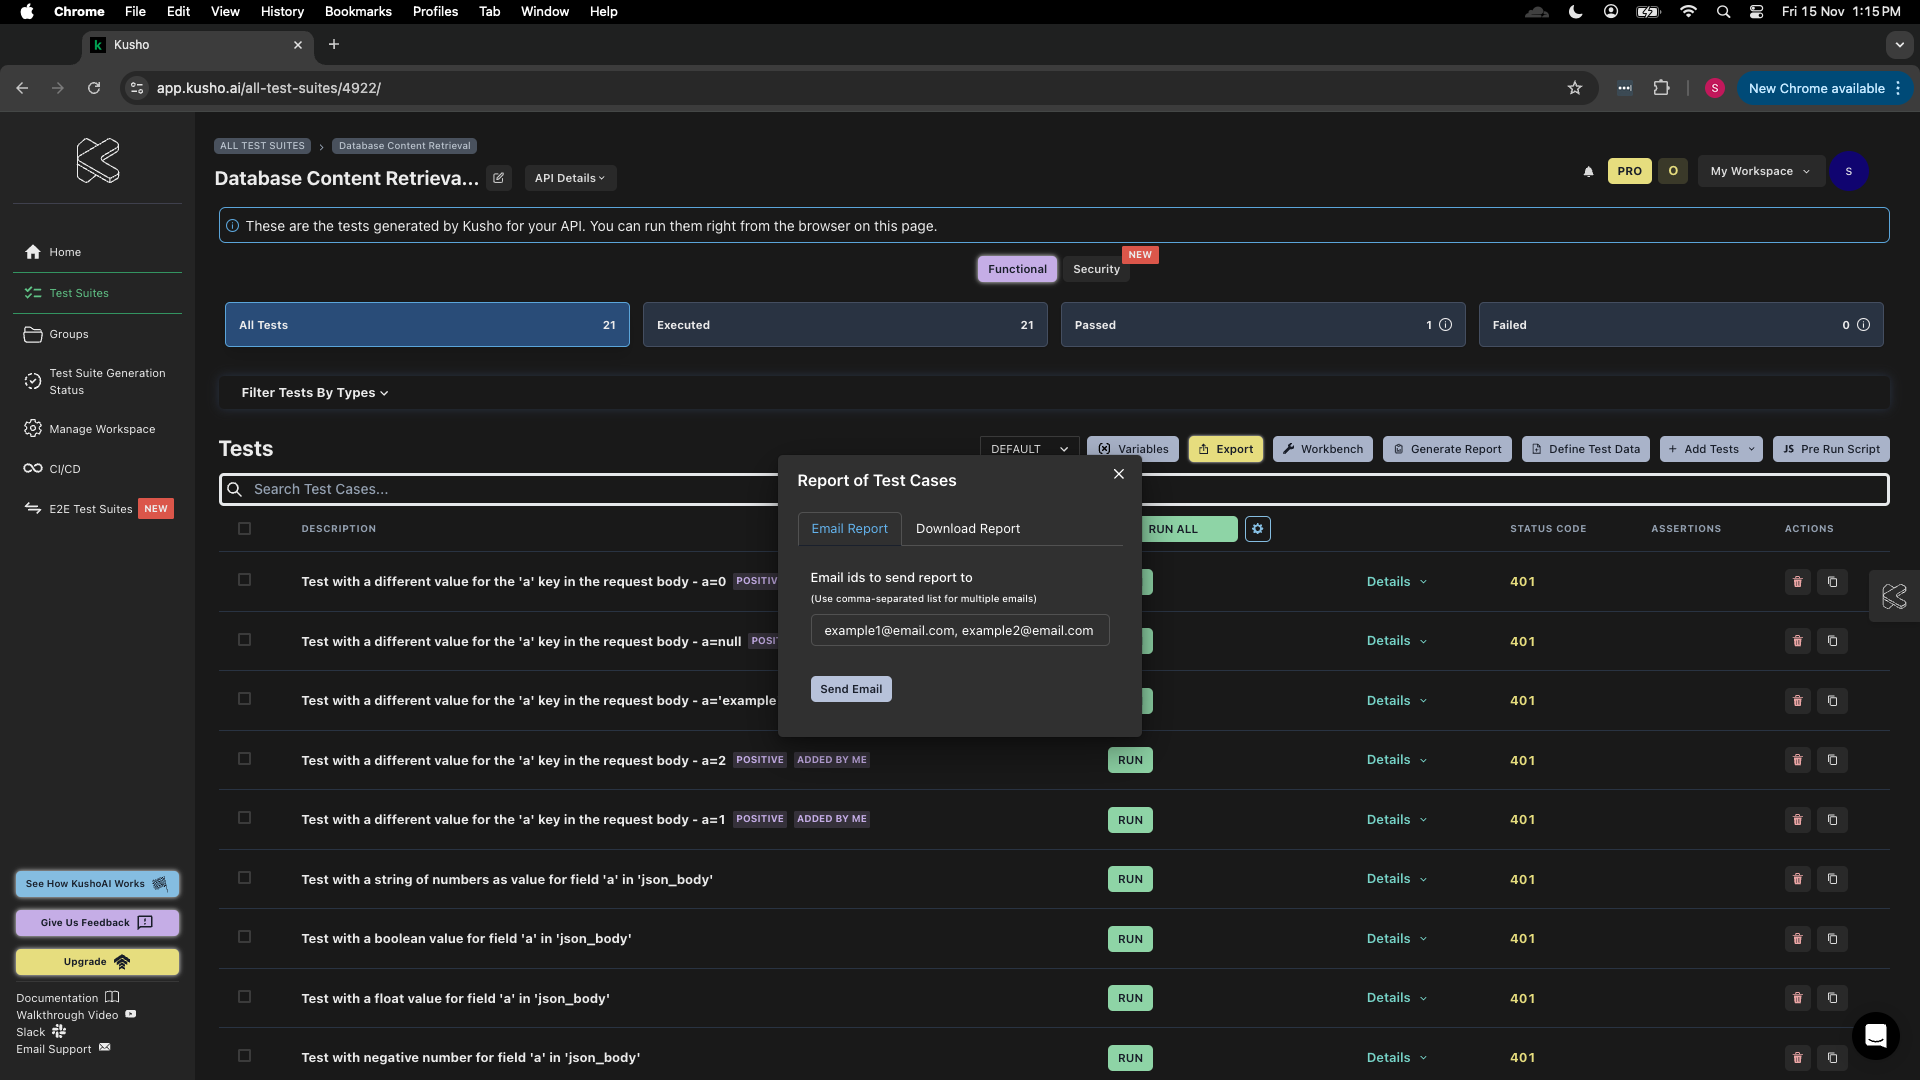Click the info icon on Failed card

[1863, 325]
